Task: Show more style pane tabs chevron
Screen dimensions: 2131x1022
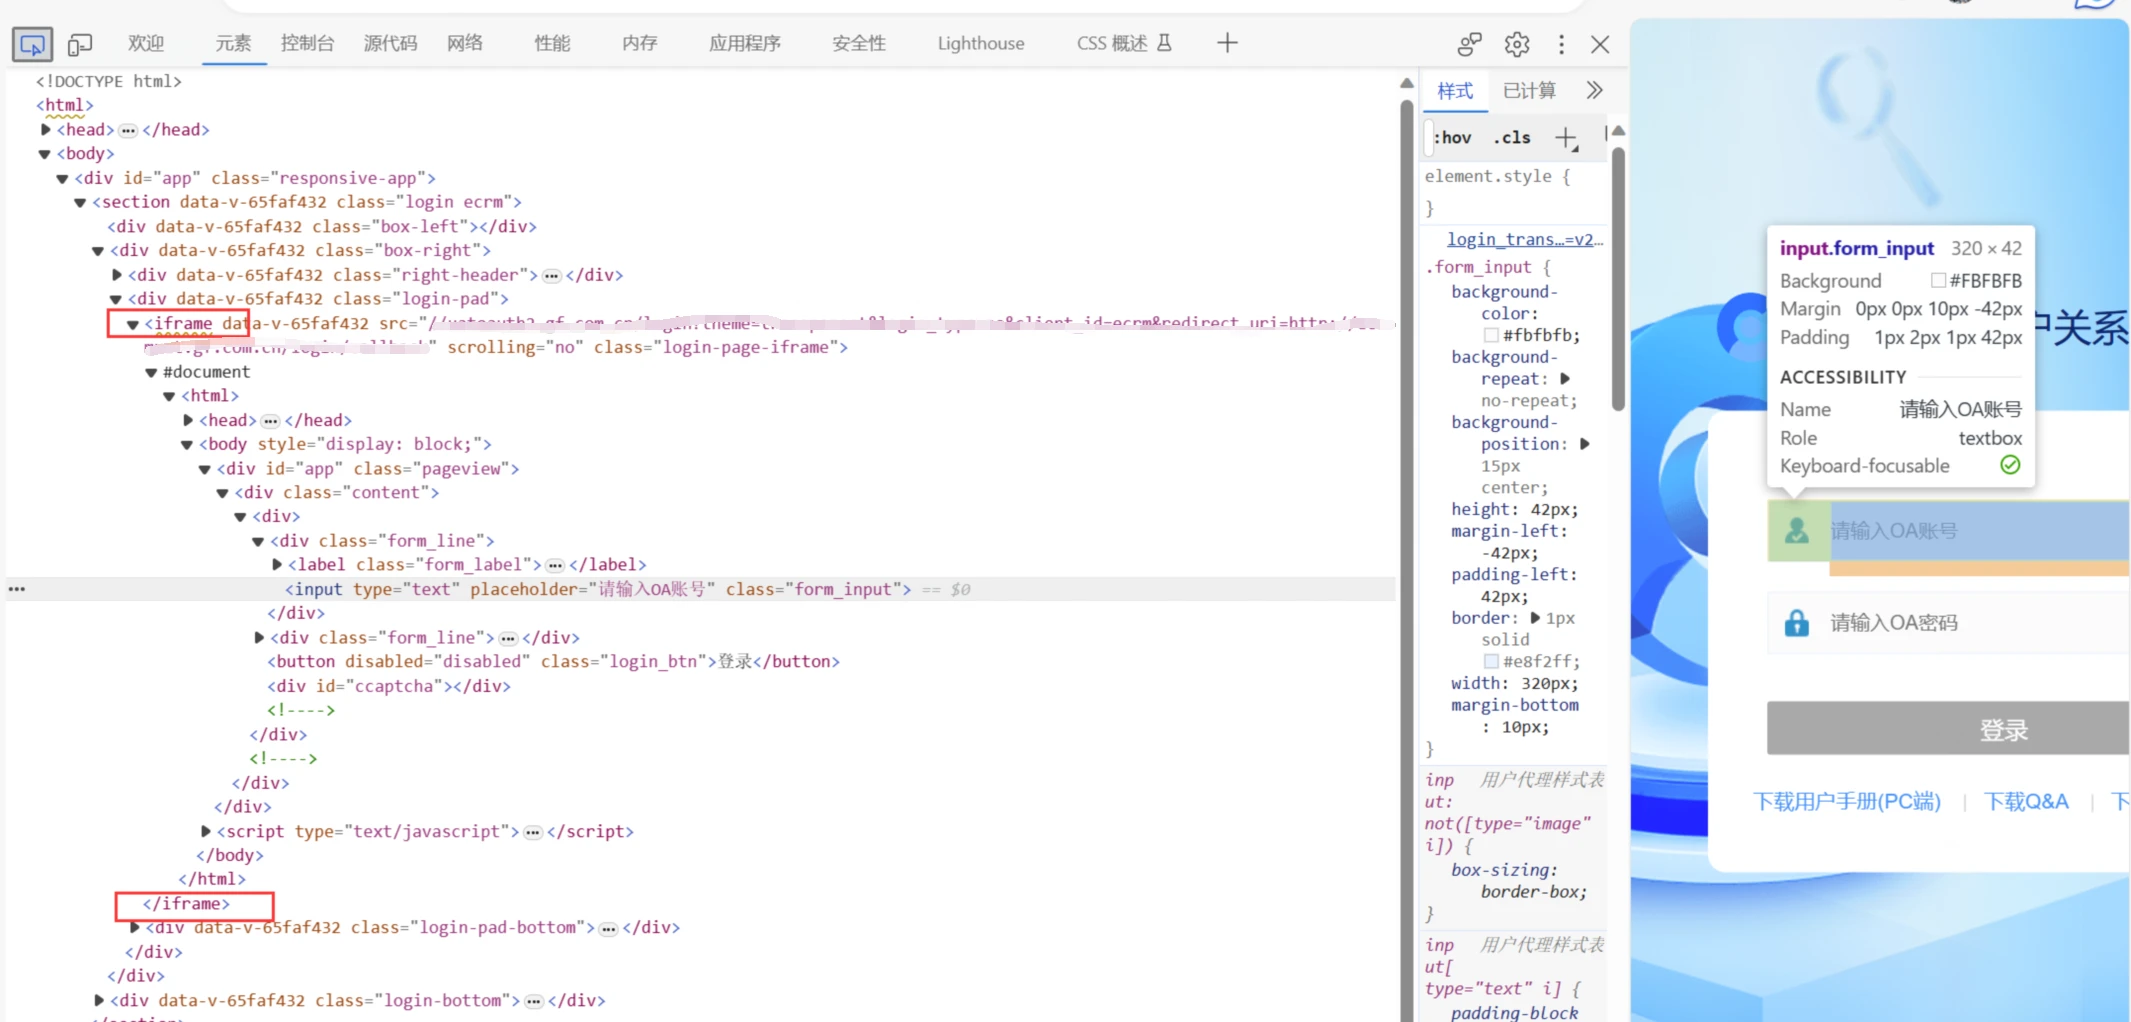Action: (x=1594, y=91)
